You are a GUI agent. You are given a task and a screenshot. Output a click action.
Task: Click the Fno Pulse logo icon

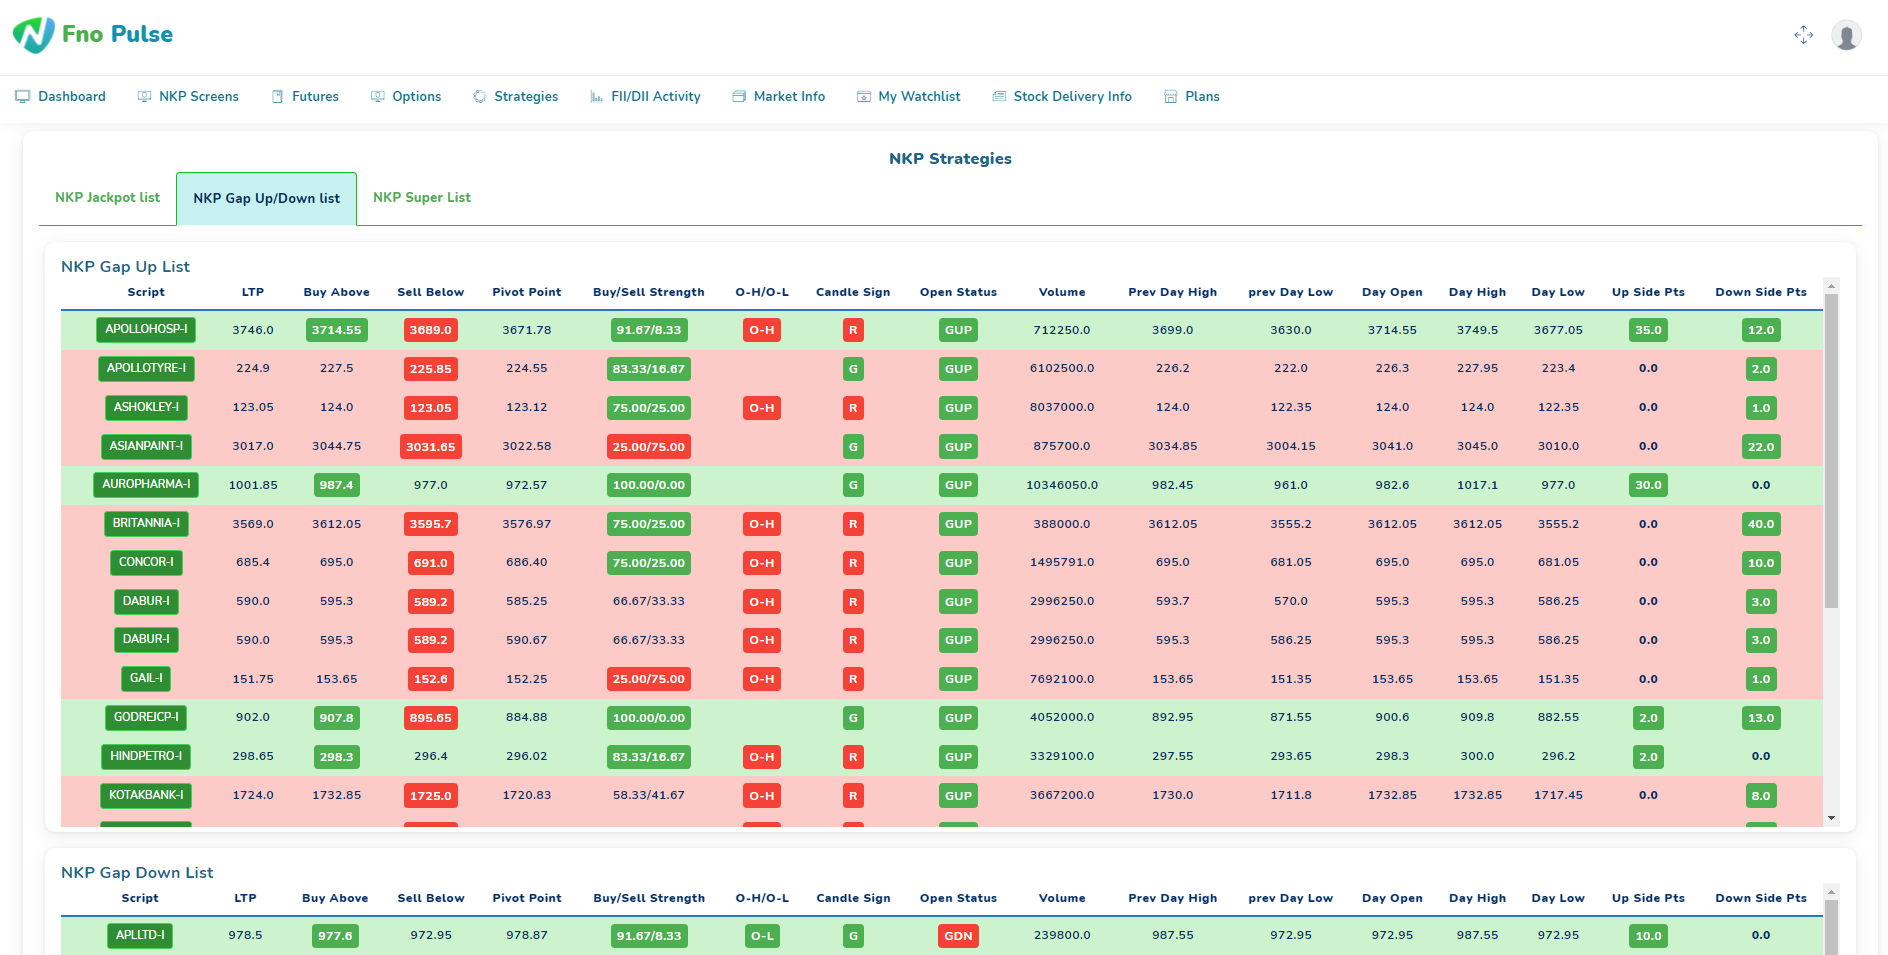pos(34,35)
